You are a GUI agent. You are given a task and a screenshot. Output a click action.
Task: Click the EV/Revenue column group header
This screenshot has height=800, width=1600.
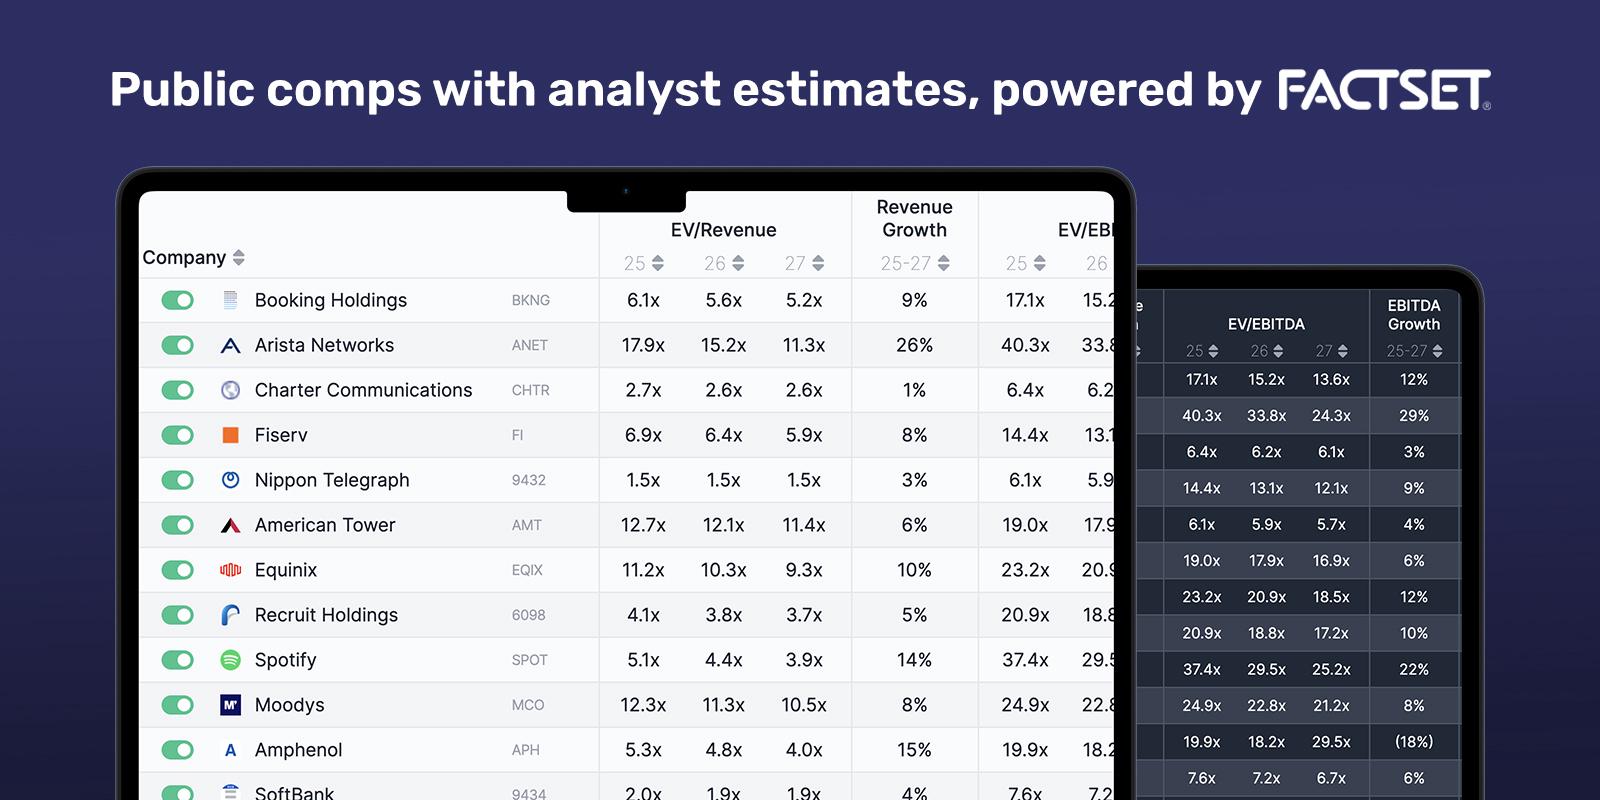tap(723, 230)
